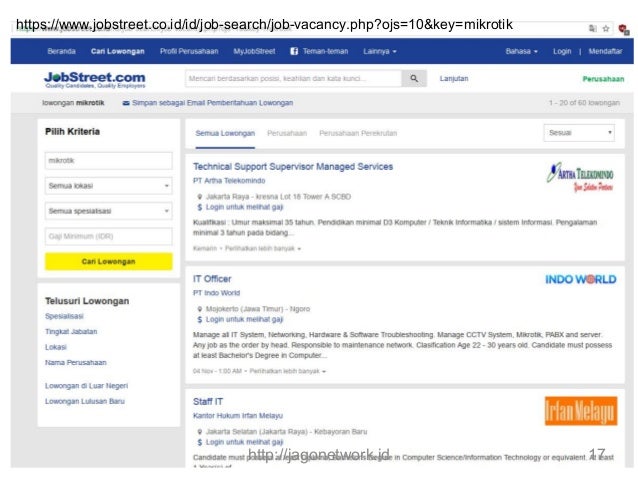Click the Irfan Melayu company logo
Screen dimensions: 638x479
click(x=581, y=411)
